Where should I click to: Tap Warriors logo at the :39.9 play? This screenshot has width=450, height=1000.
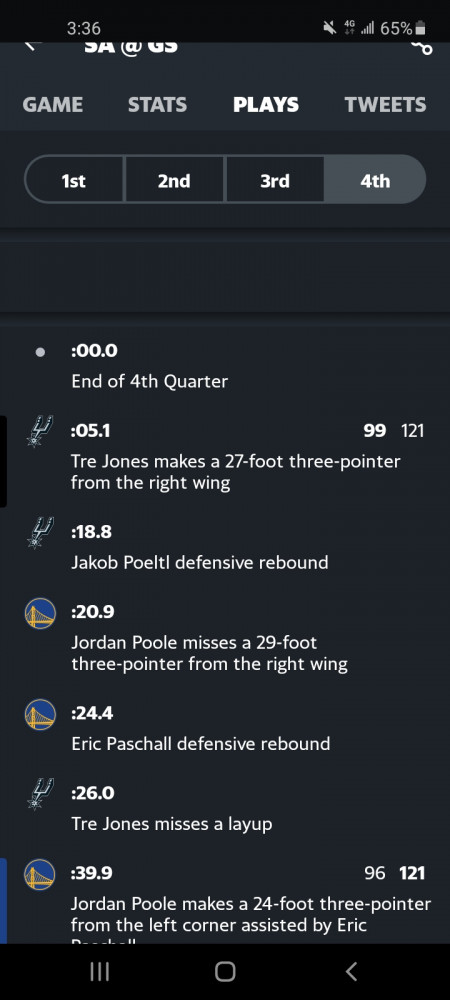(40, 874)
